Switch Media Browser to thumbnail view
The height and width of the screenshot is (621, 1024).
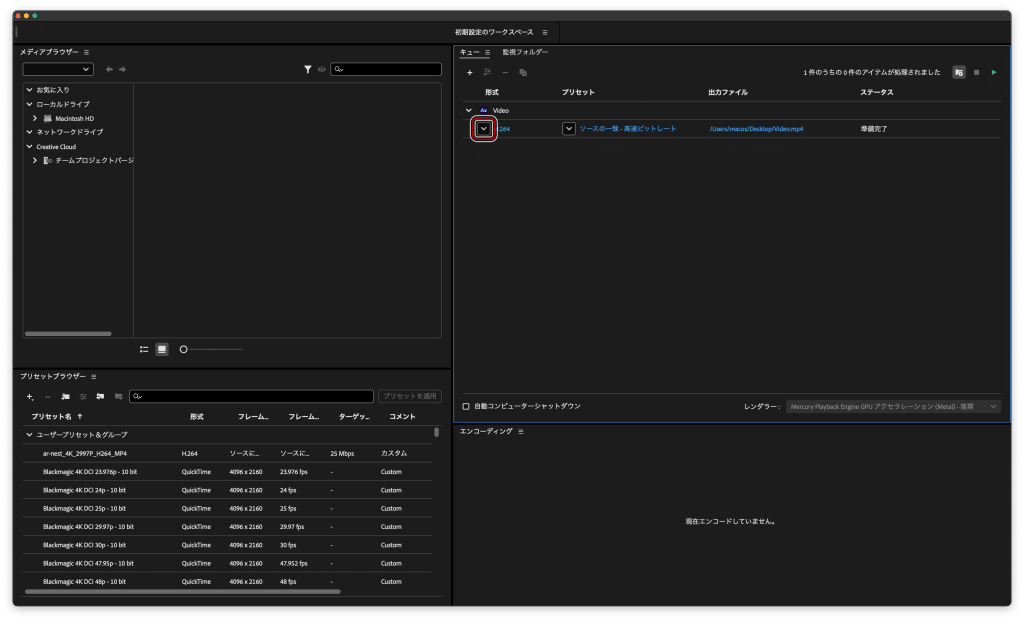coord(162,349)
